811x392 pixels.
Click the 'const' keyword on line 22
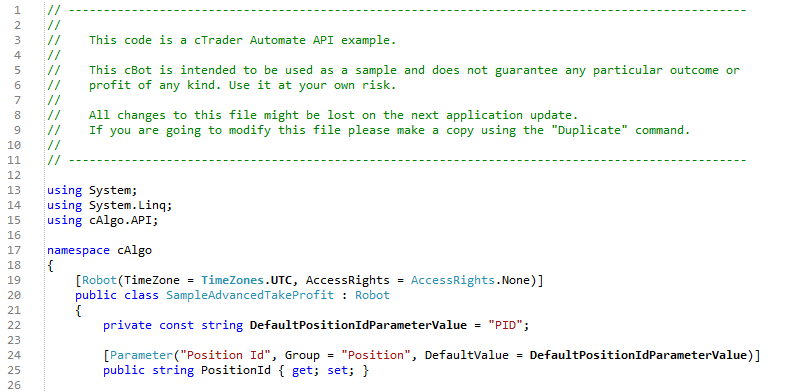(176, 325)
